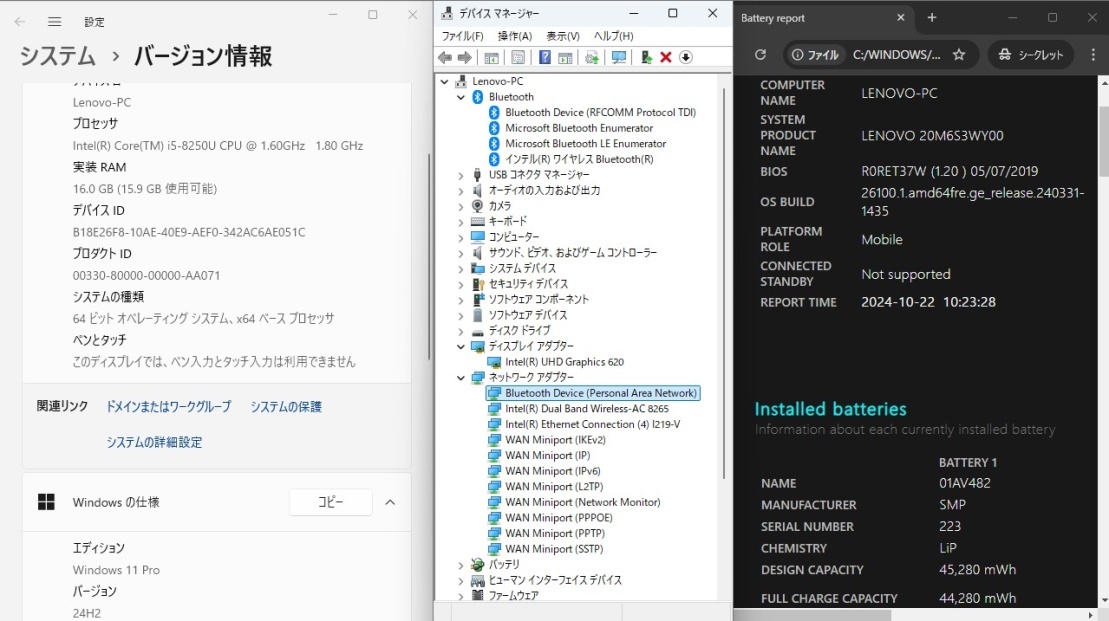The image size is (1109, 621).
Task: Open the 表示(V) menu
Action: pyautogui.click(x=563, y=36)
